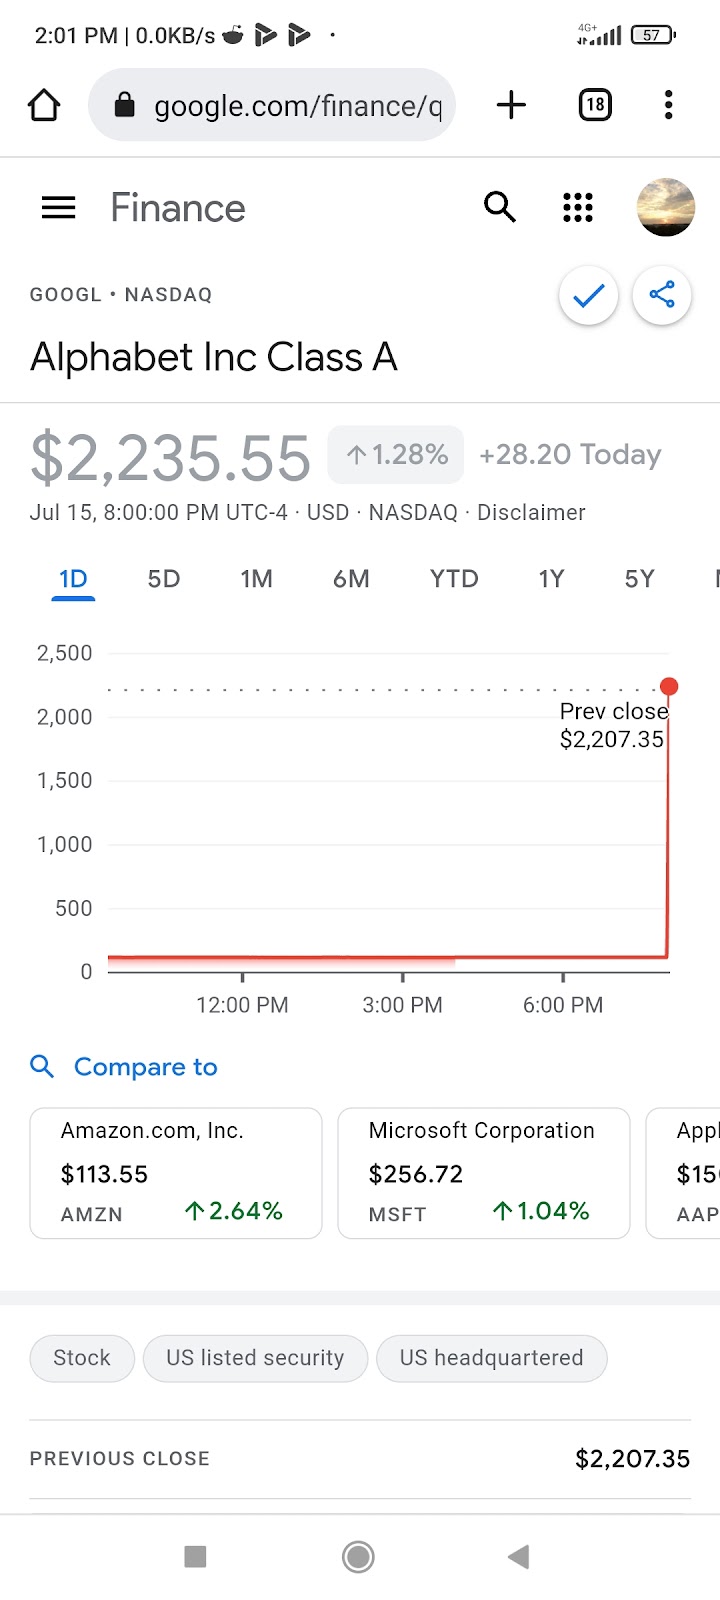Switch chart to 5D range
The width and height of the screenshot is (720, 1600).
(x=164, y=579)
